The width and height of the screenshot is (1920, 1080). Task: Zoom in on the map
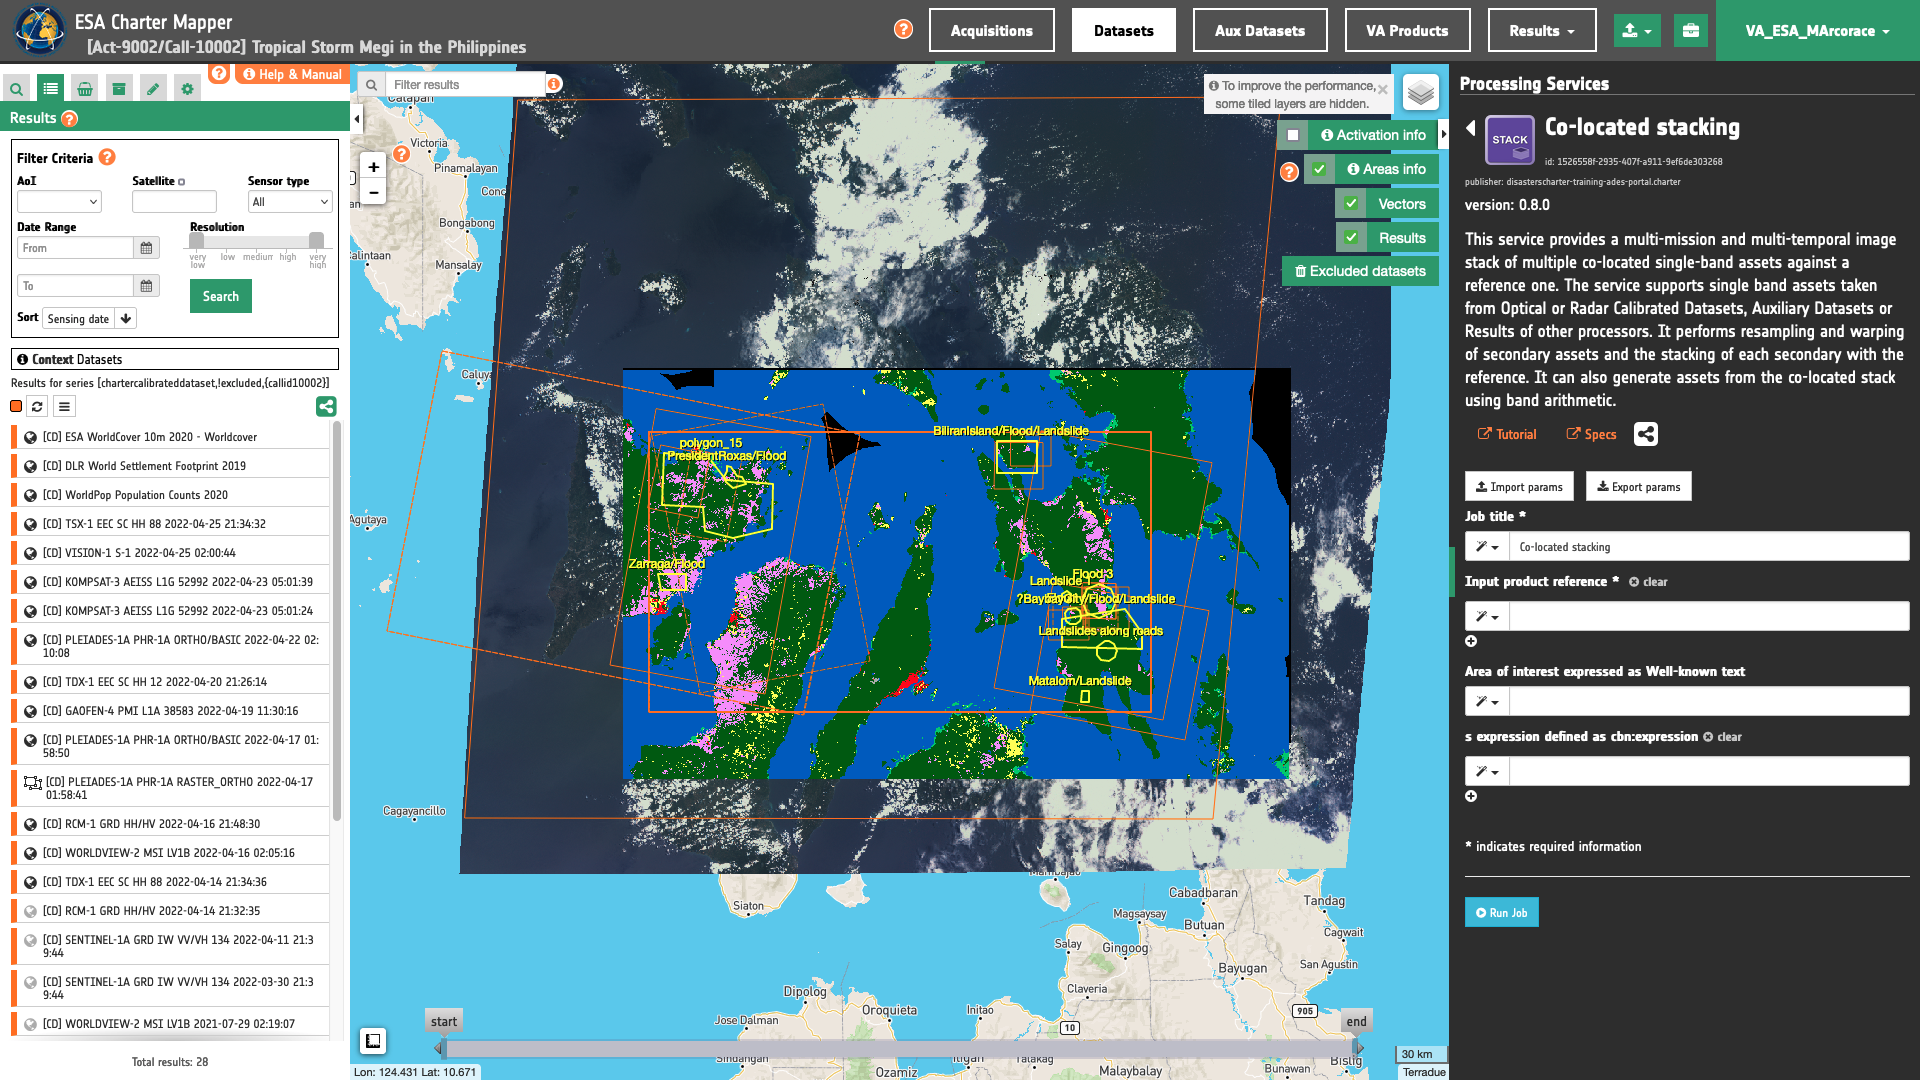(x=373, y=167)
